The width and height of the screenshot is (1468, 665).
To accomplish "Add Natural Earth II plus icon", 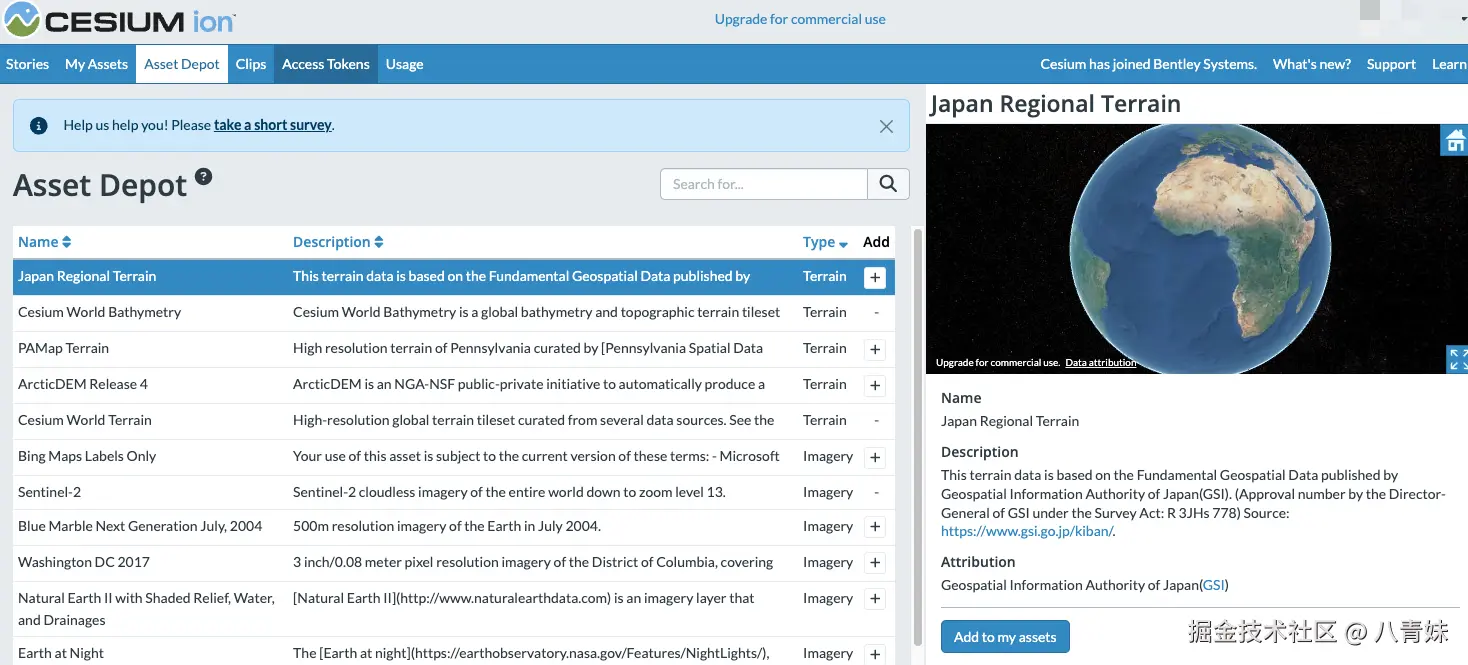I will point(875,599).
